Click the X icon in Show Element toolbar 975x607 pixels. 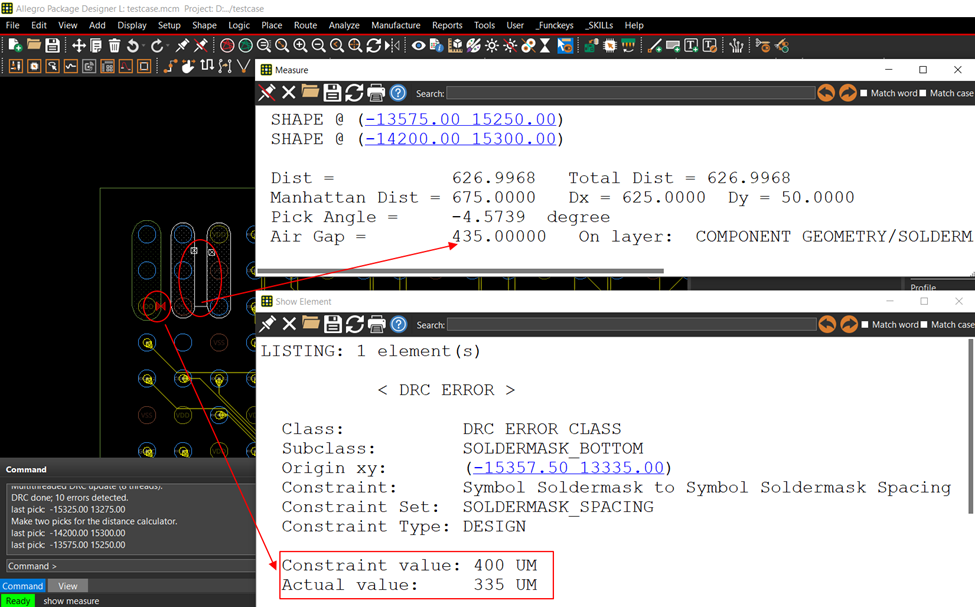[x=289, y=324]
